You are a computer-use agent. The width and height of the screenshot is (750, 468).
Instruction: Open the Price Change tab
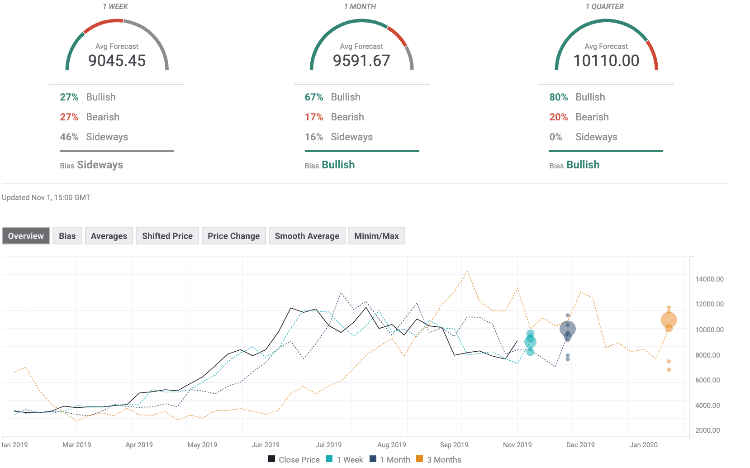234,236
